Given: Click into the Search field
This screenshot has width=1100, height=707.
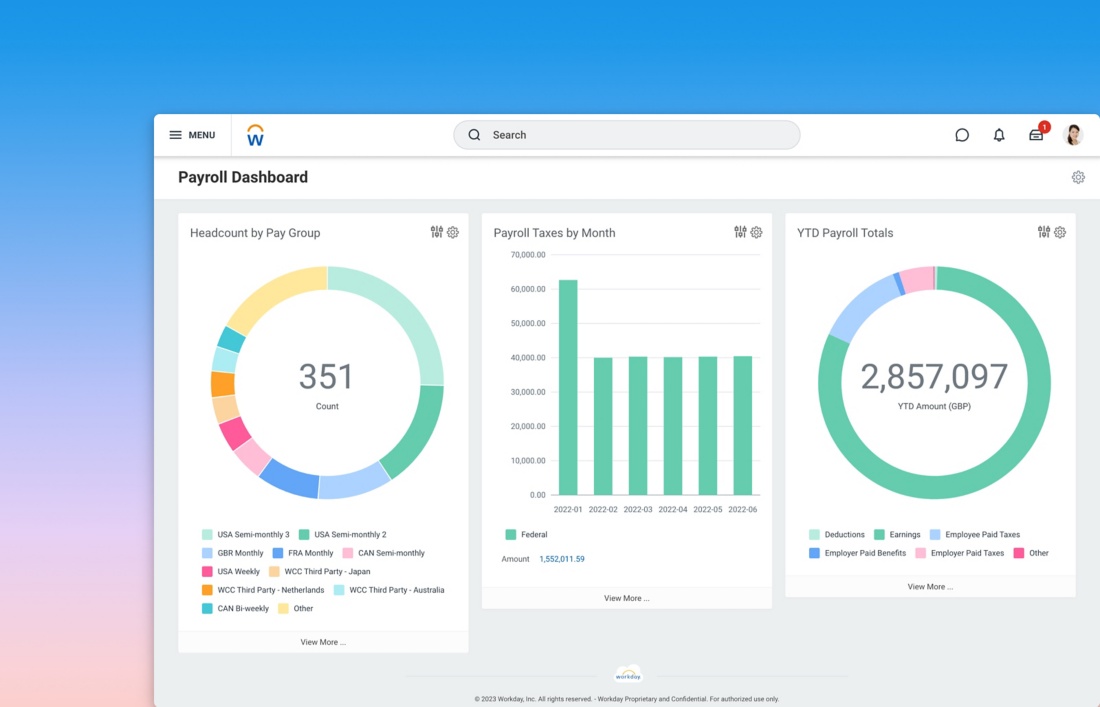Looking at the screenshot, I should (626, 135).
